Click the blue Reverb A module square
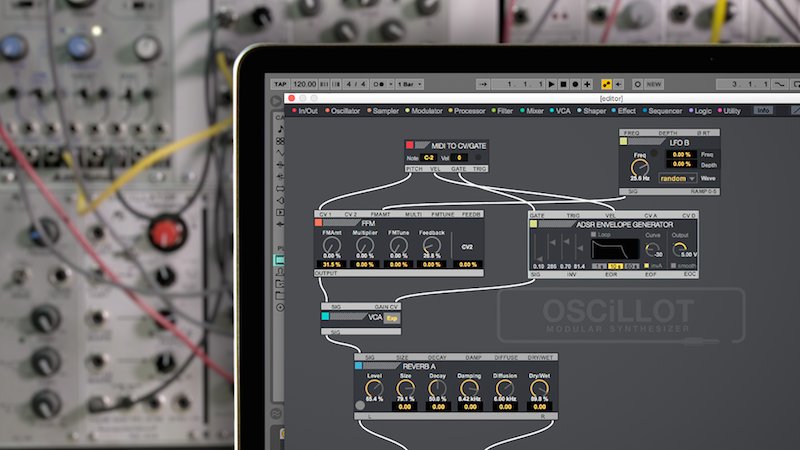This screenshot has width=800, height=450. coord(359,366)
